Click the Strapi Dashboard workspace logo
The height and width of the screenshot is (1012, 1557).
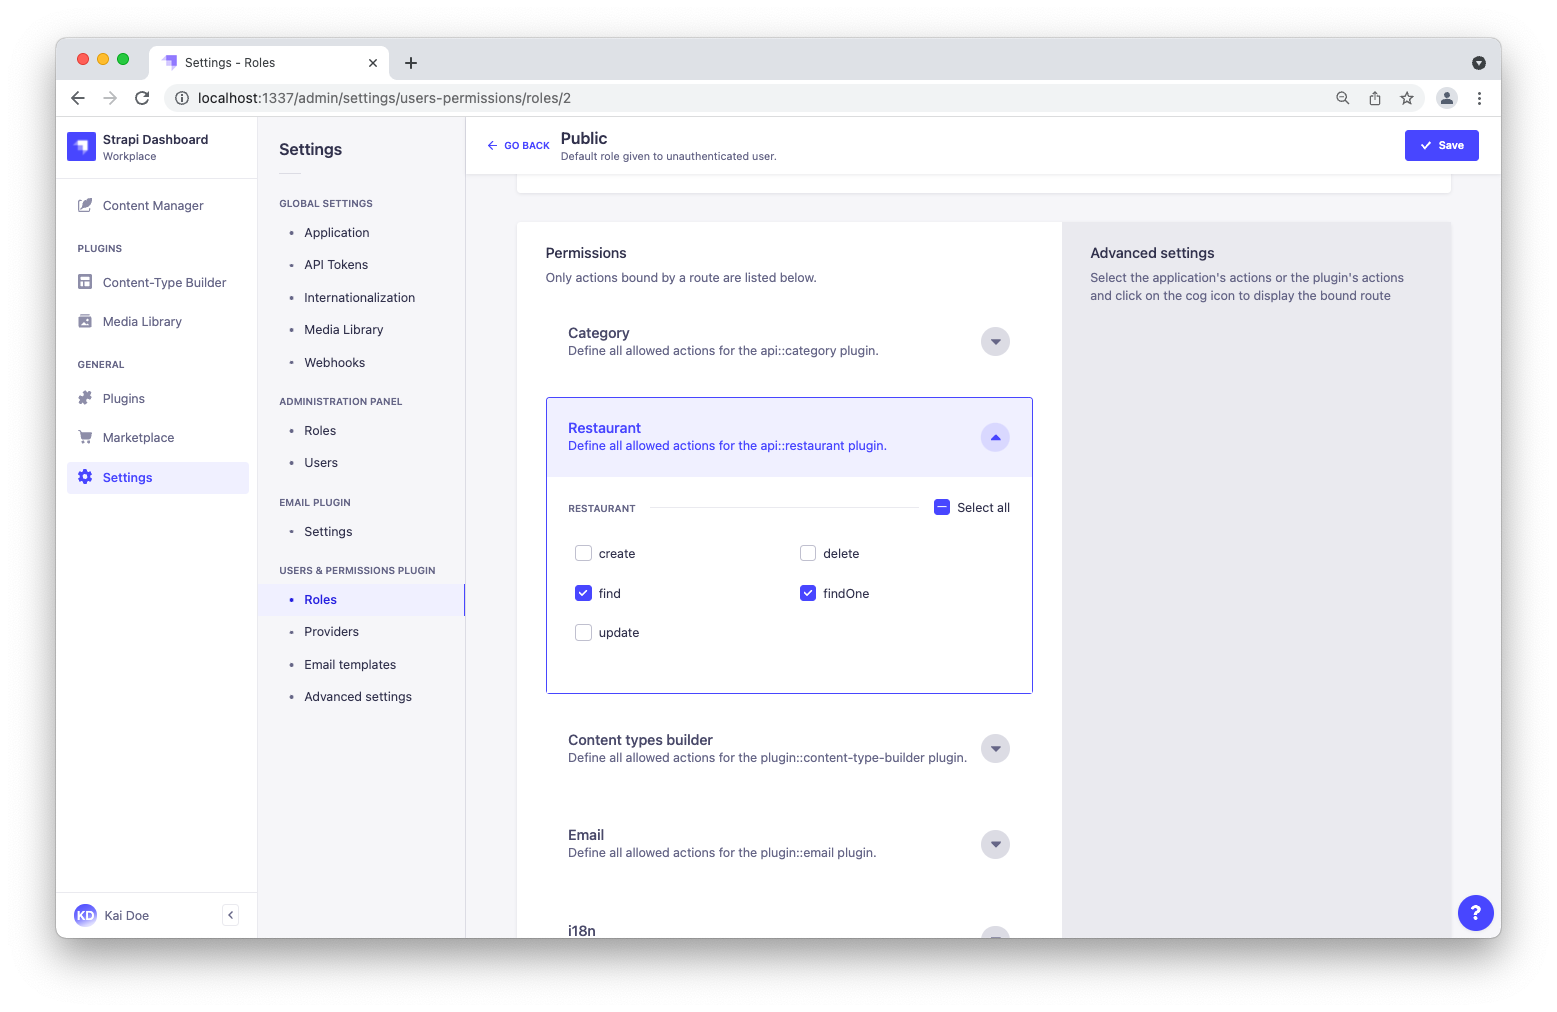81,146
